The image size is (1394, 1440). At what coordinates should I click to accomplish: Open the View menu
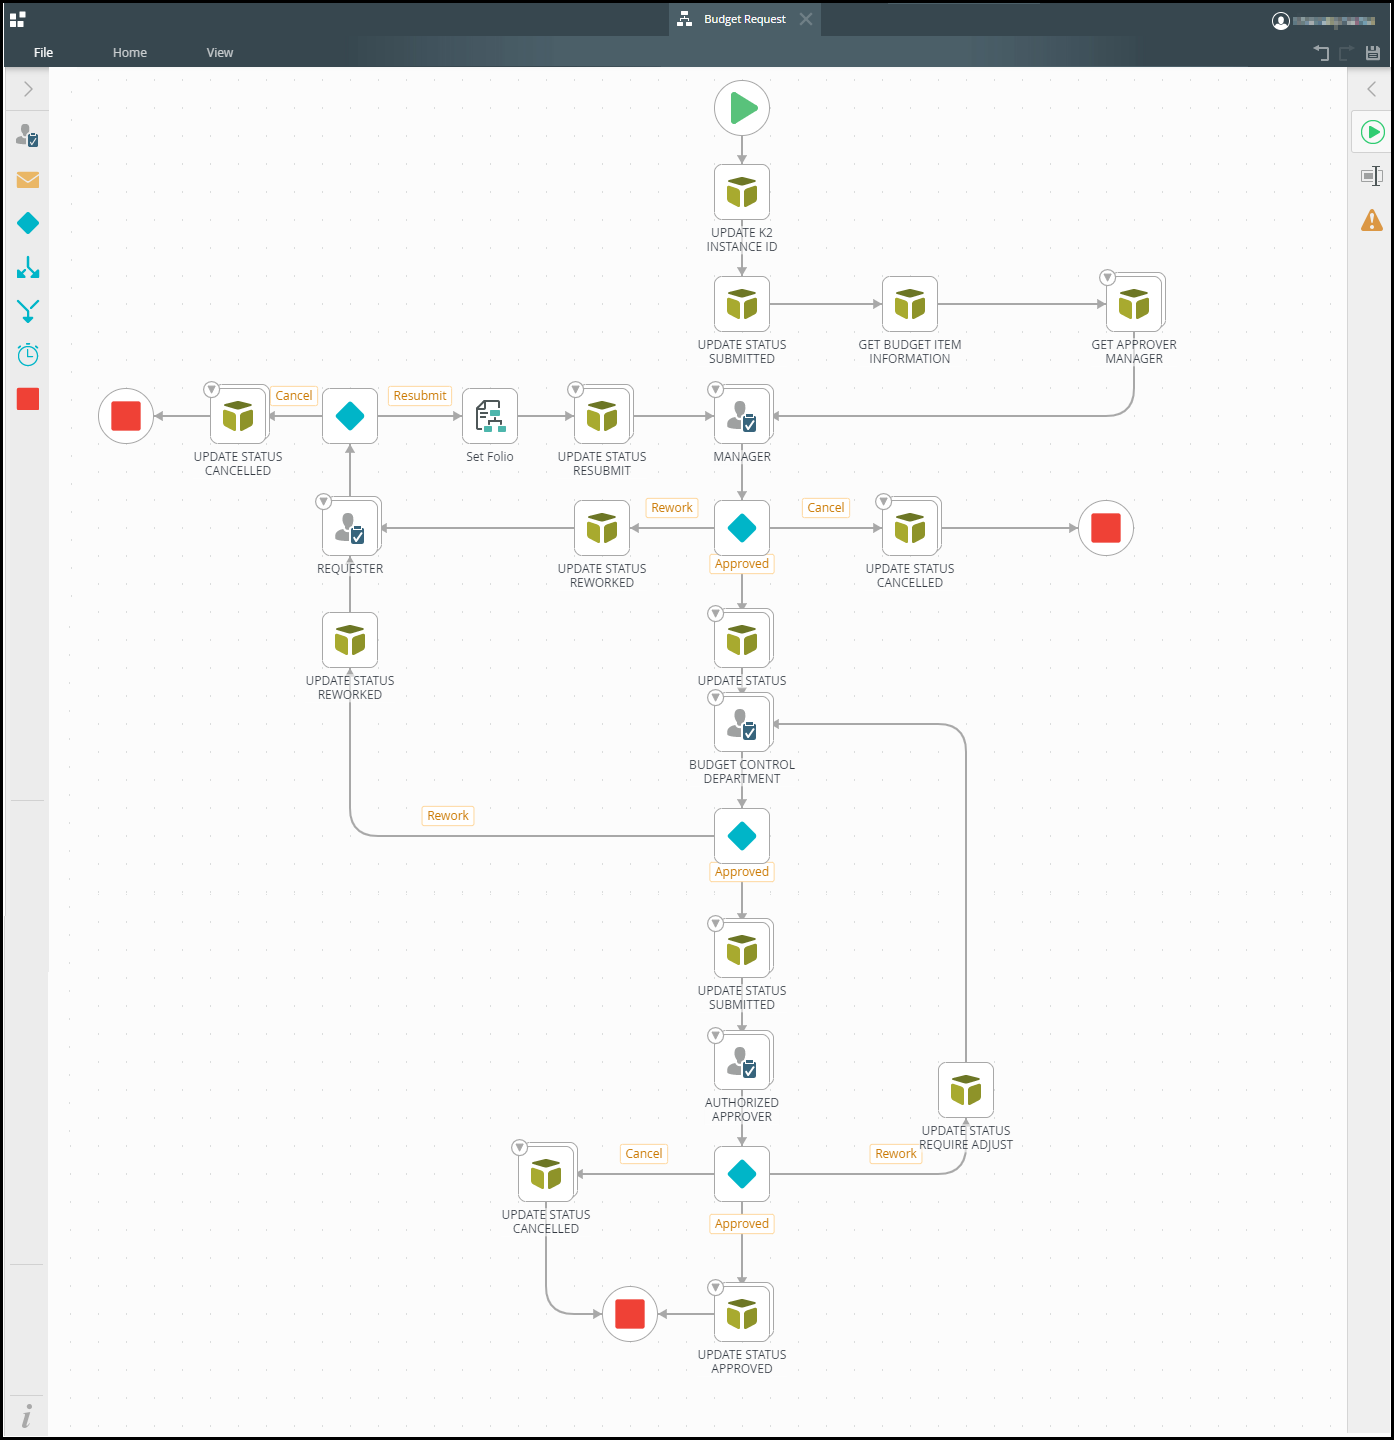(220, 53)
